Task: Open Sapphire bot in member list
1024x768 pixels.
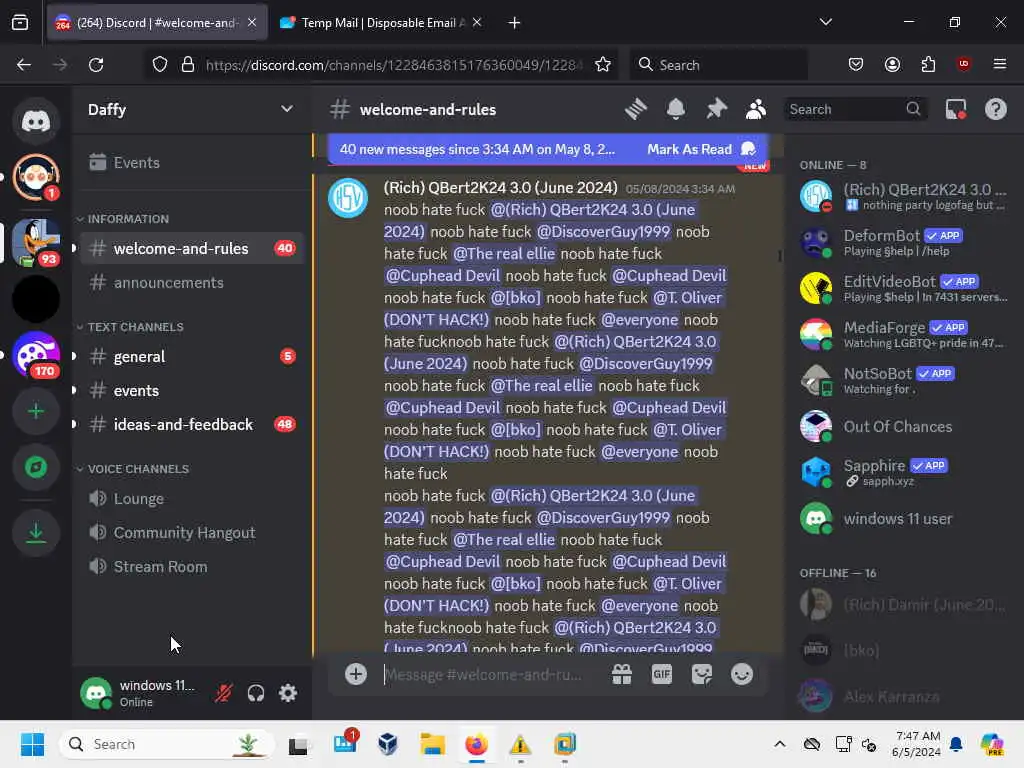Action: pyautogui.click(x=903, y=472)
